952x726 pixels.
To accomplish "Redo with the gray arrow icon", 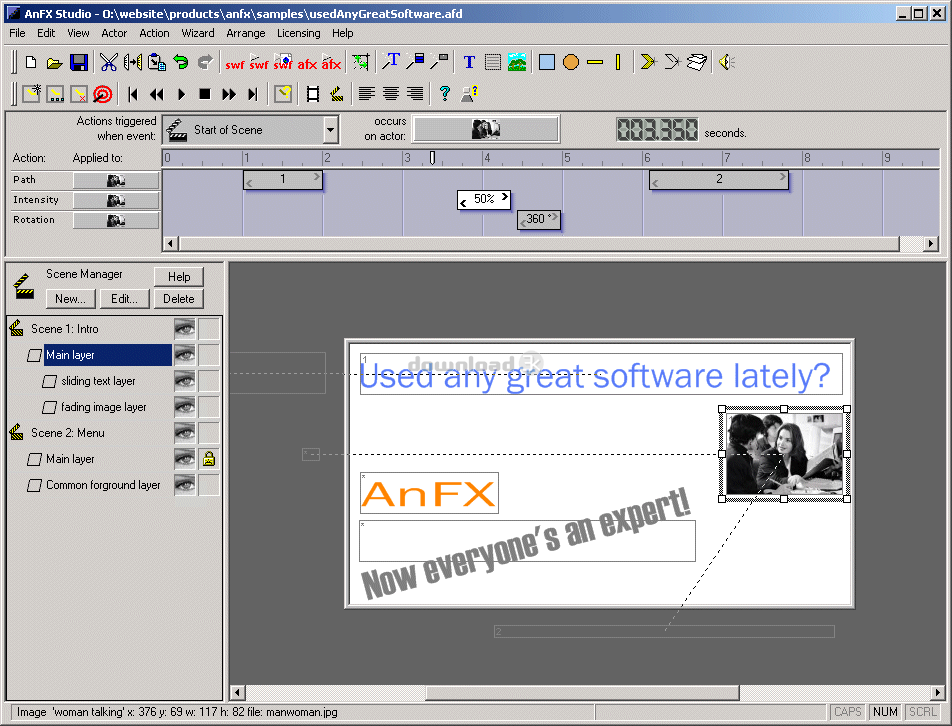I will [x=205, y=62].
